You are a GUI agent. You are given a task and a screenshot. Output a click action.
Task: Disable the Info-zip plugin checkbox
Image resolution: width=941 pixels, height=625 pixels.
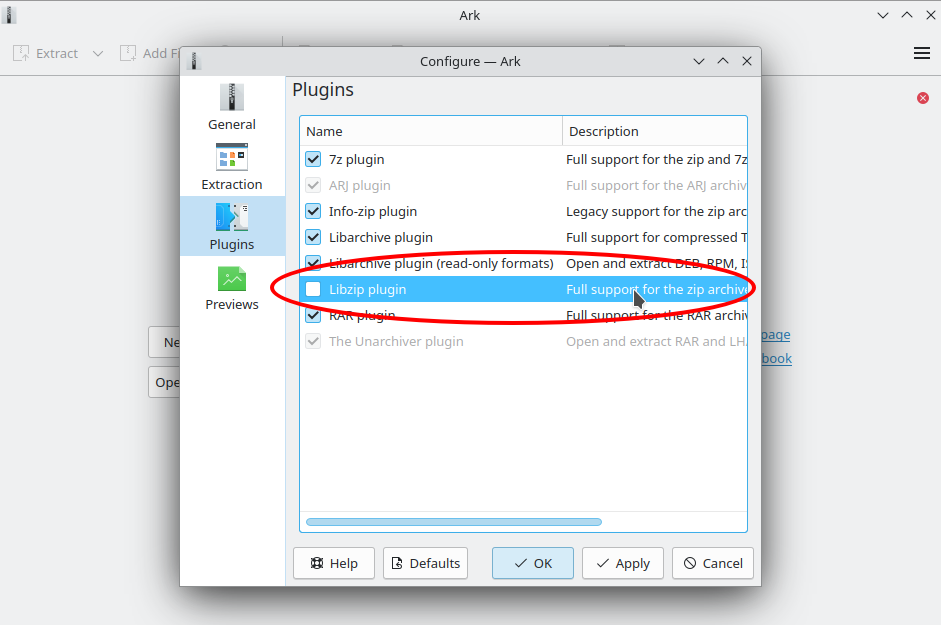313,211
